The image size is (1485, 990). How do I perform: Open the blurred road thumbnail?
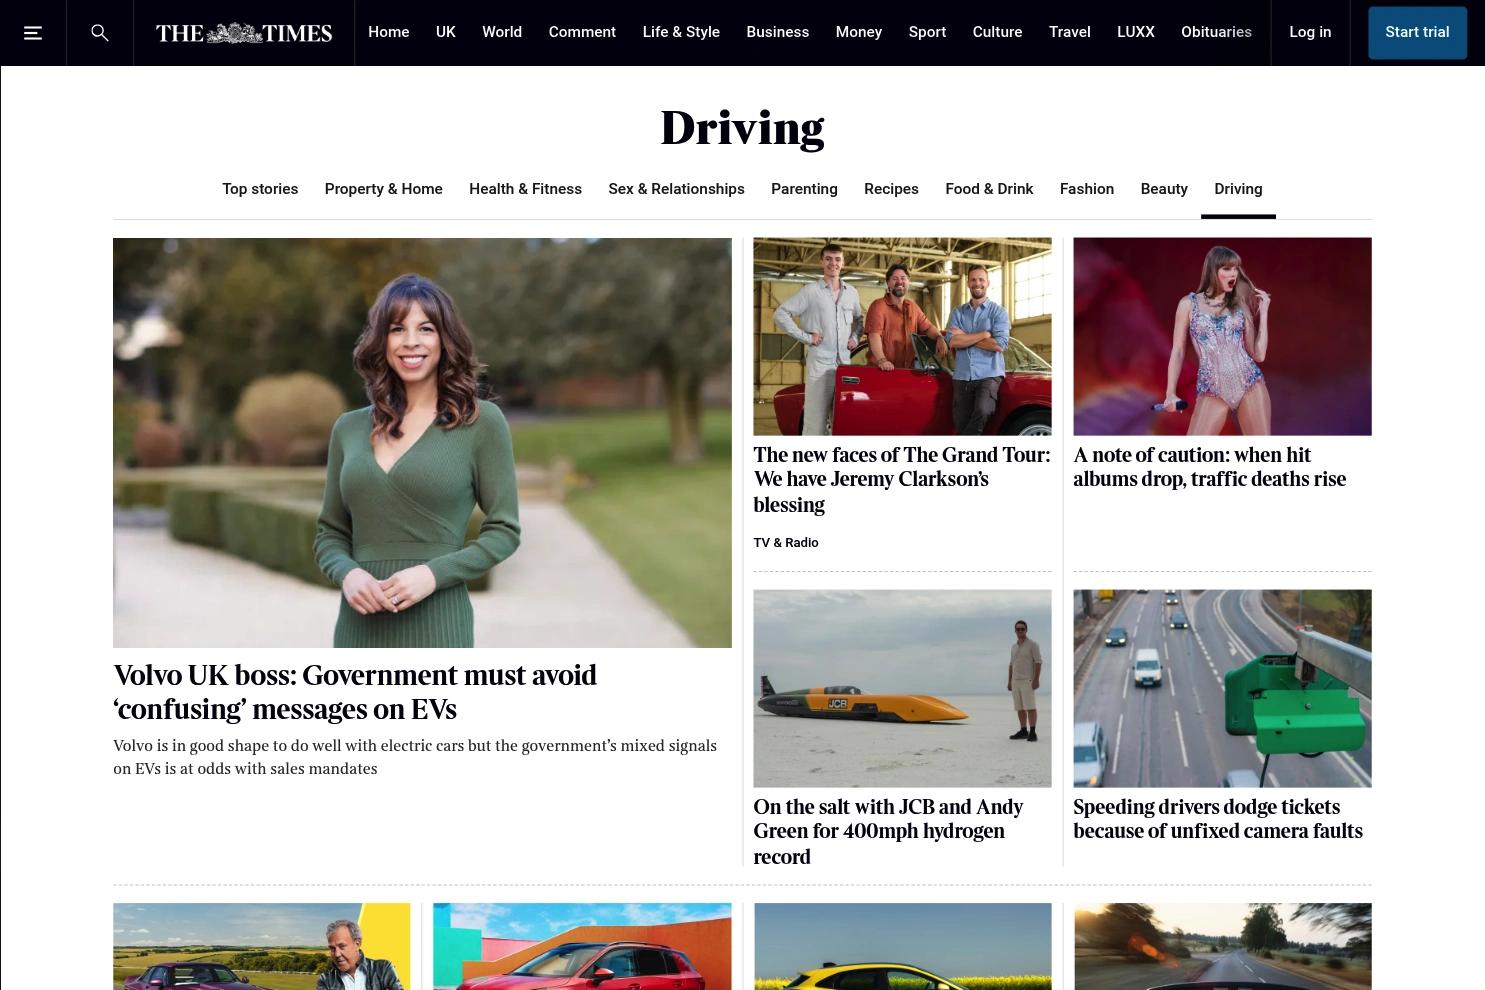pos(1222,946)
